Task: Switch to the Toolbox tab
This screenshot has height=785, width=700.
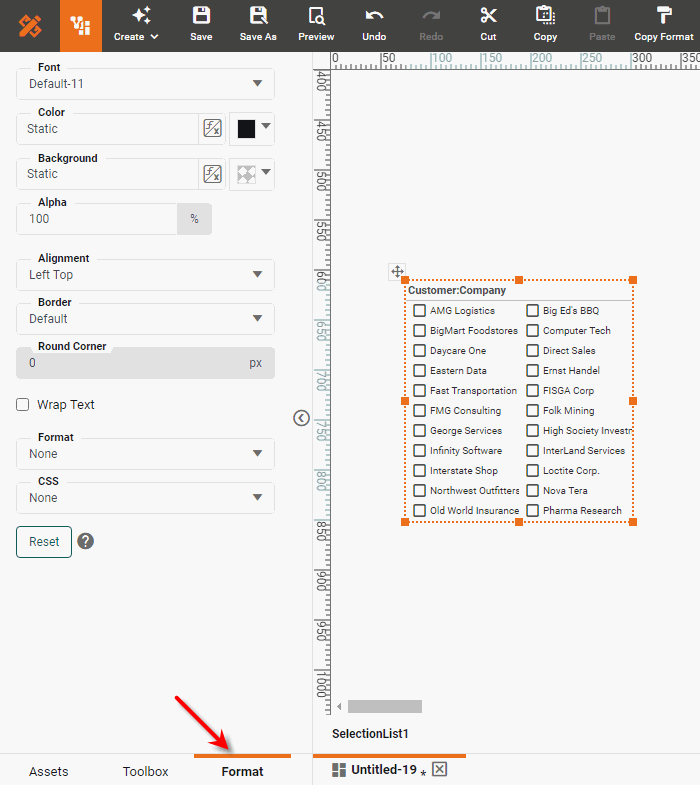Action: tap(145, 771)
